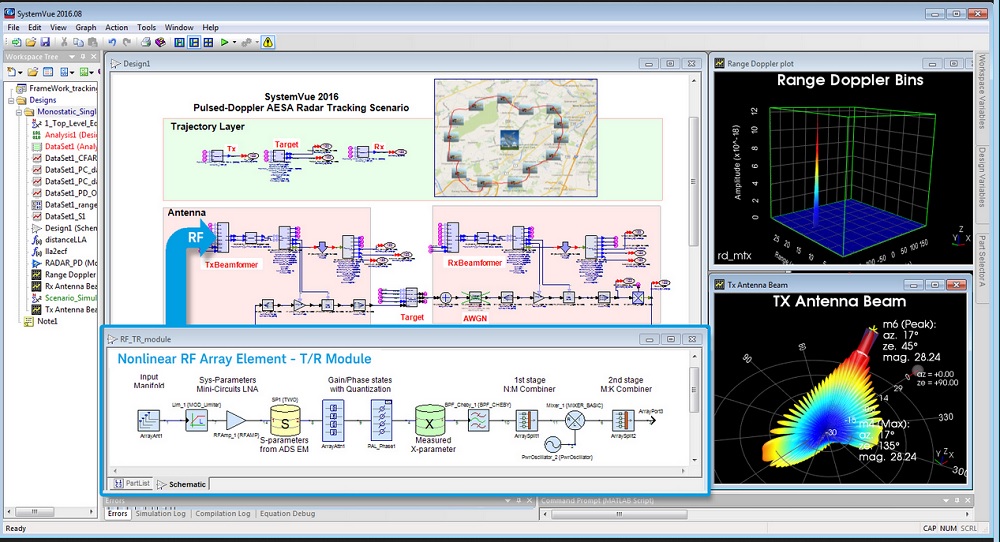Click the Print icon in toolbar
Image resolution: width=1000 pixels, height=542 pixels.
[146, 42]
